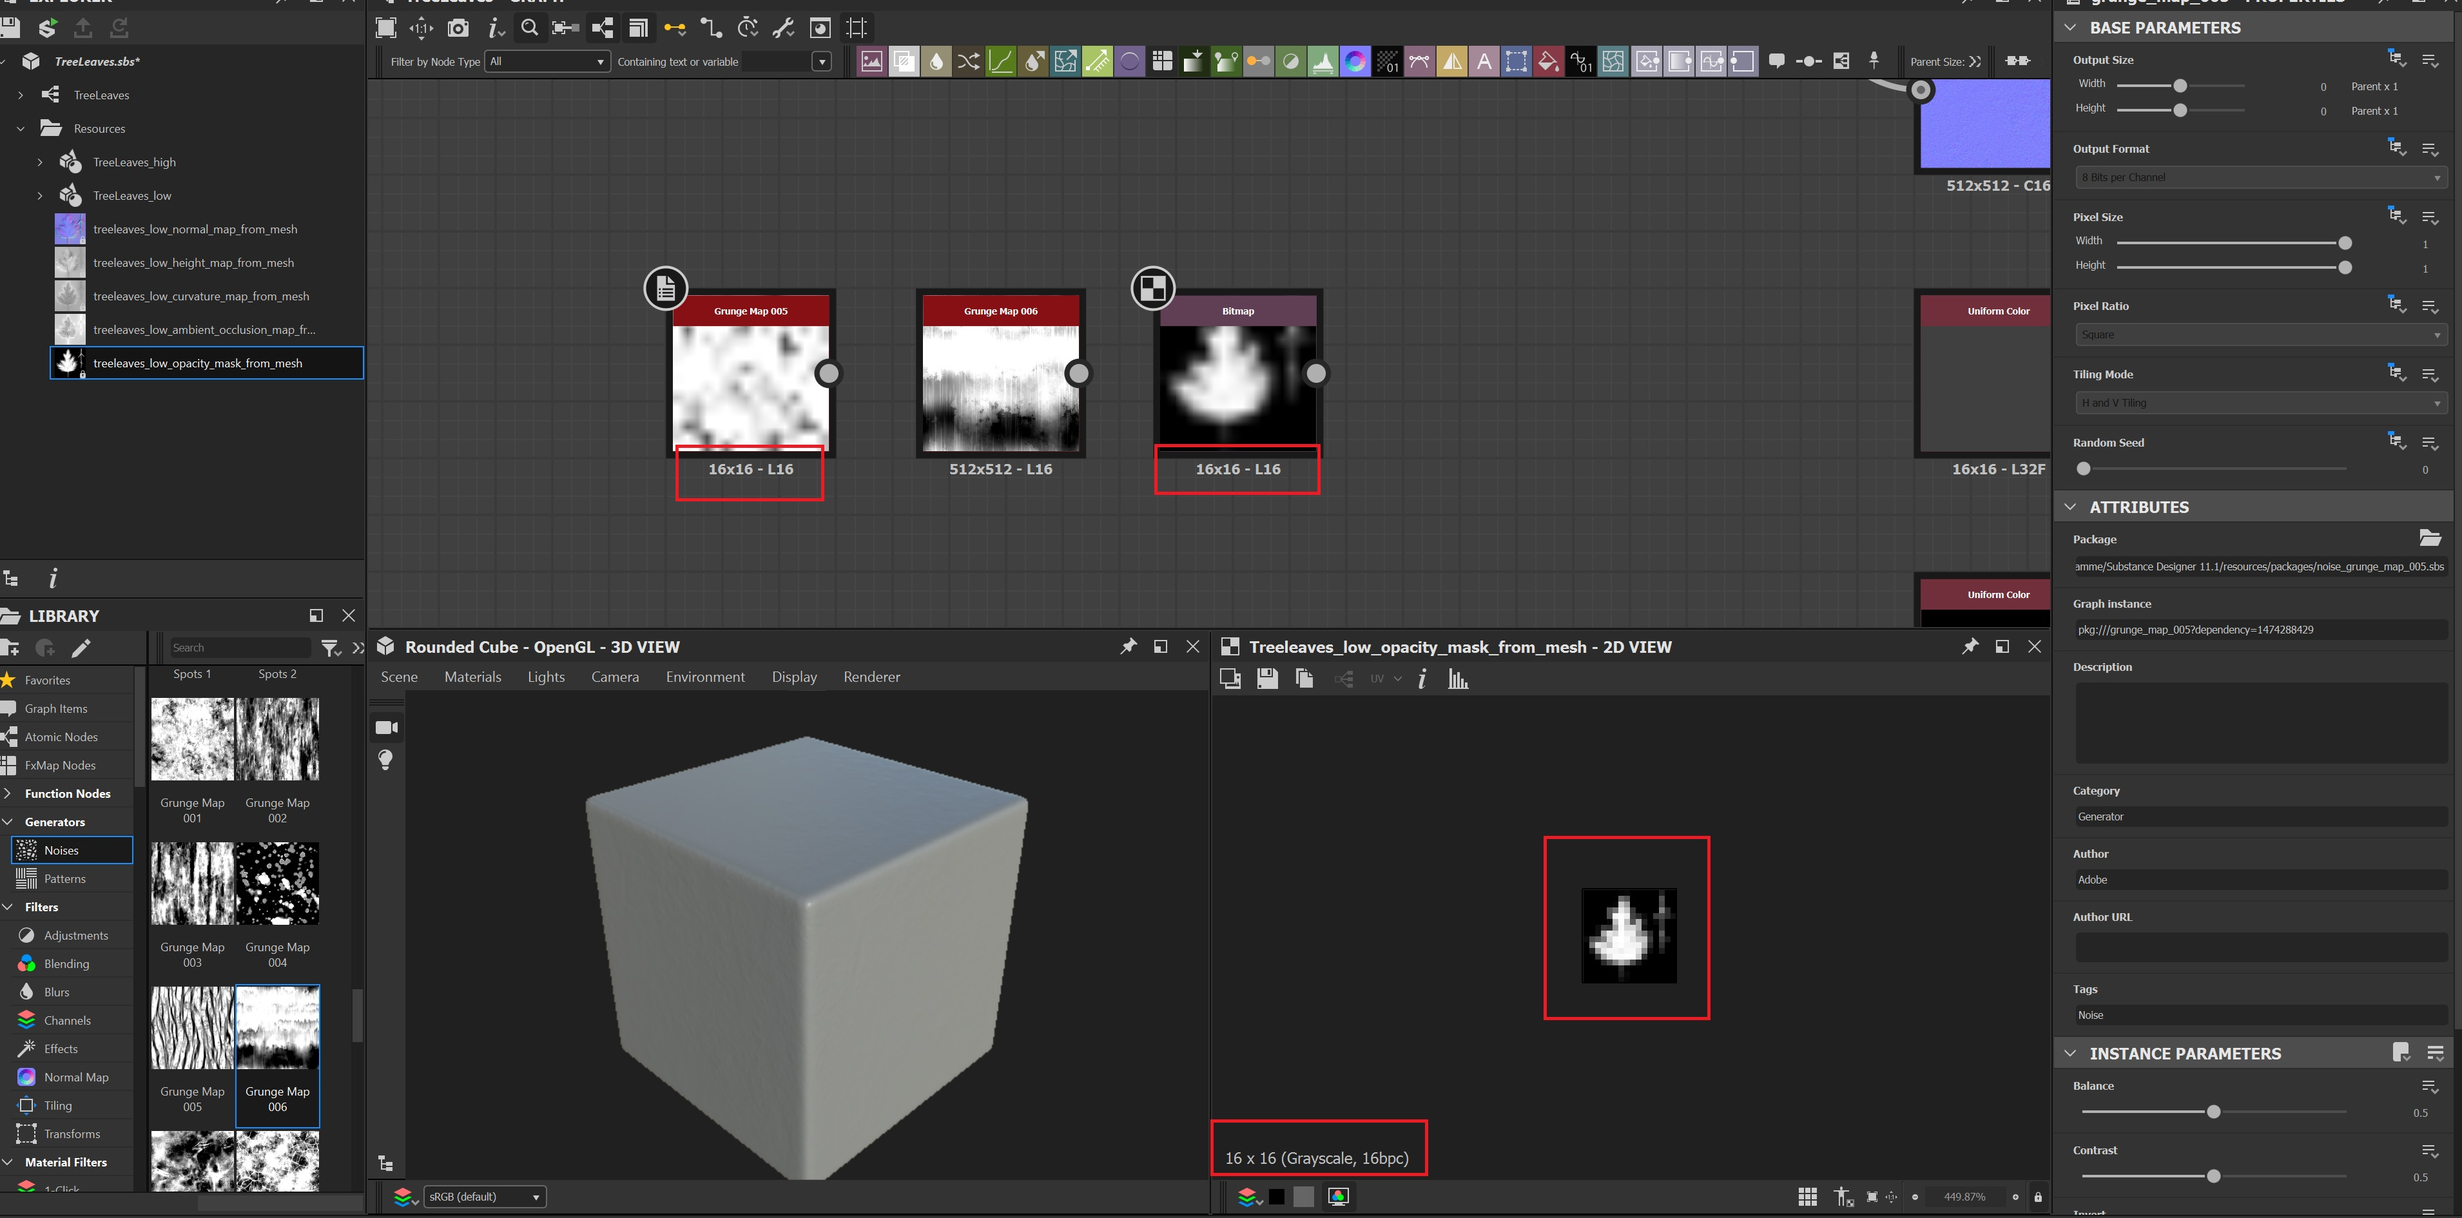Open the Renderer menu in 3D View
The image size is (2462, 1218).
click(x=872, y=677)
